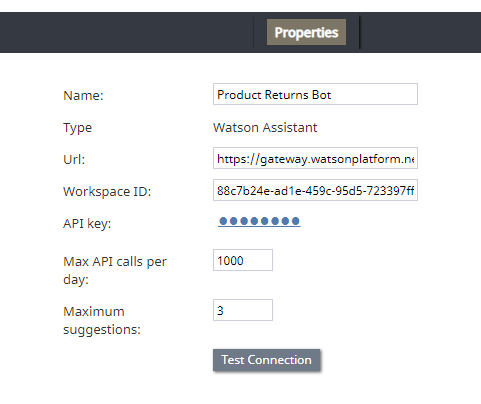481x404 pixels.
Task: Click the divider right of the Properties tab
Action: pos(360,32)
